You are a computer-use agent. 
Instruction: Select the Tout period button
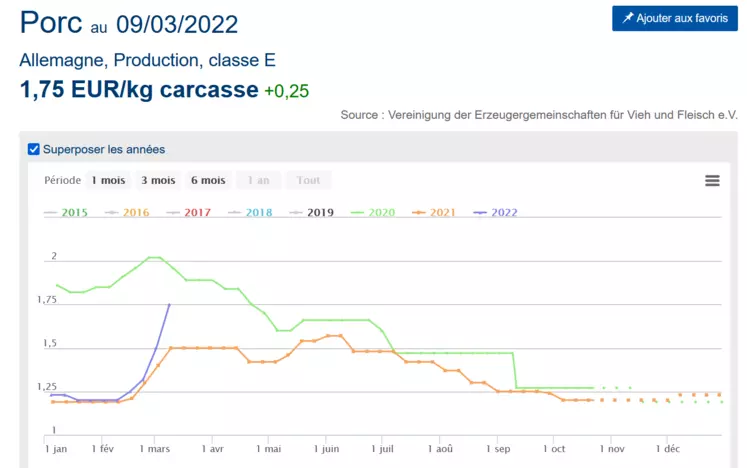point(308,181)
